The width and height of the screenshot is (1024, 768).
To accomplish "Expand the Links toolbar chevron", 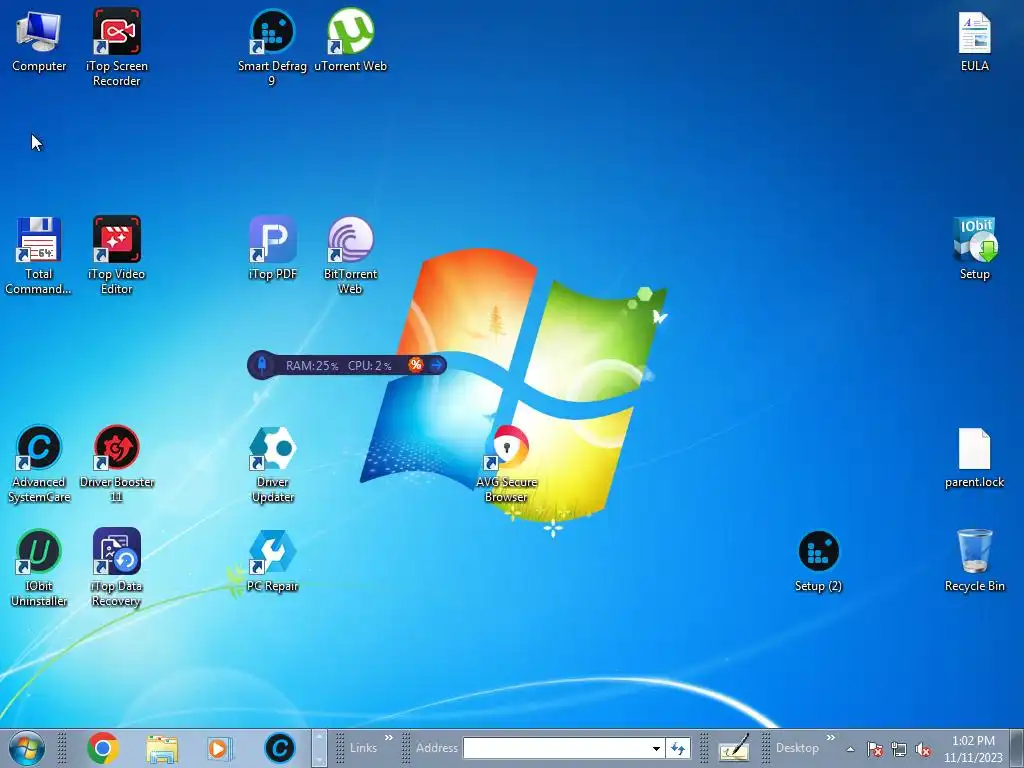I will [389, 737].
